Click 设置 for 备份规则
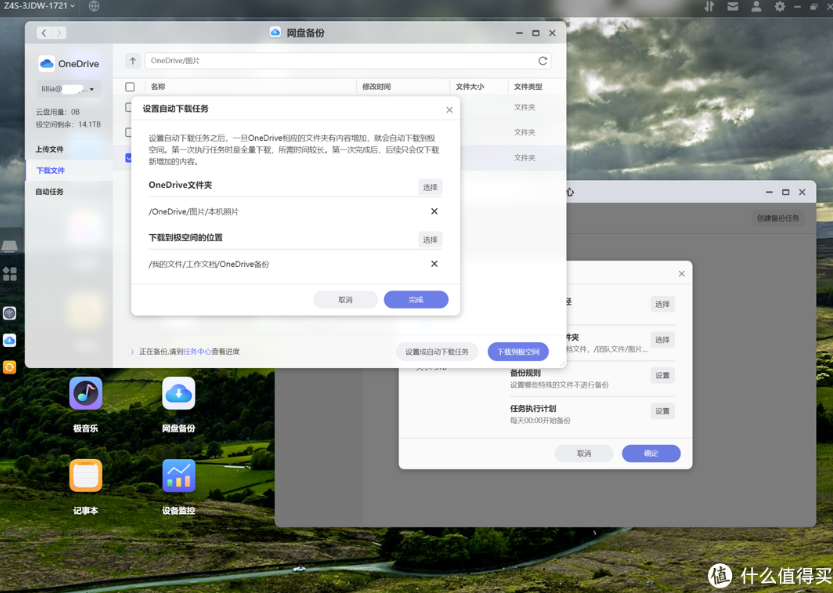 coord(662,375)
